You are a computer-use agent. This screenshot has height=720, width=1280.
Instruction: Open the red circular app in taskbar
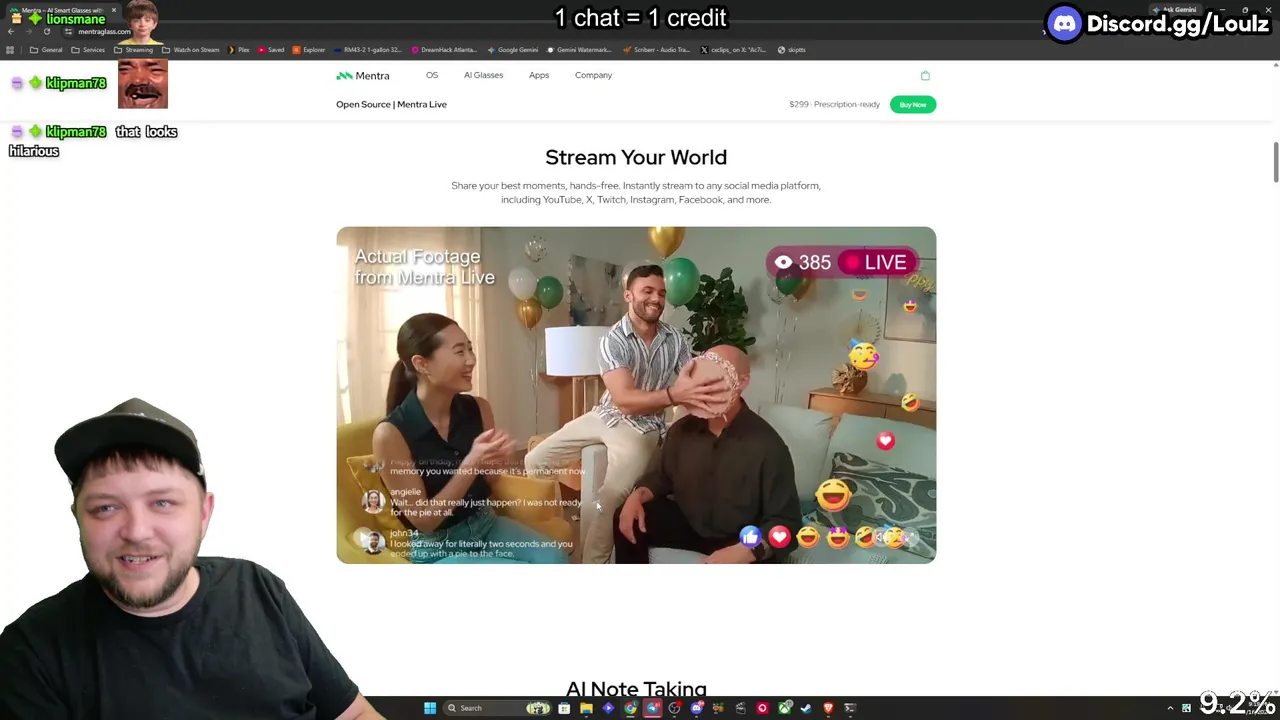coord(762,708)
